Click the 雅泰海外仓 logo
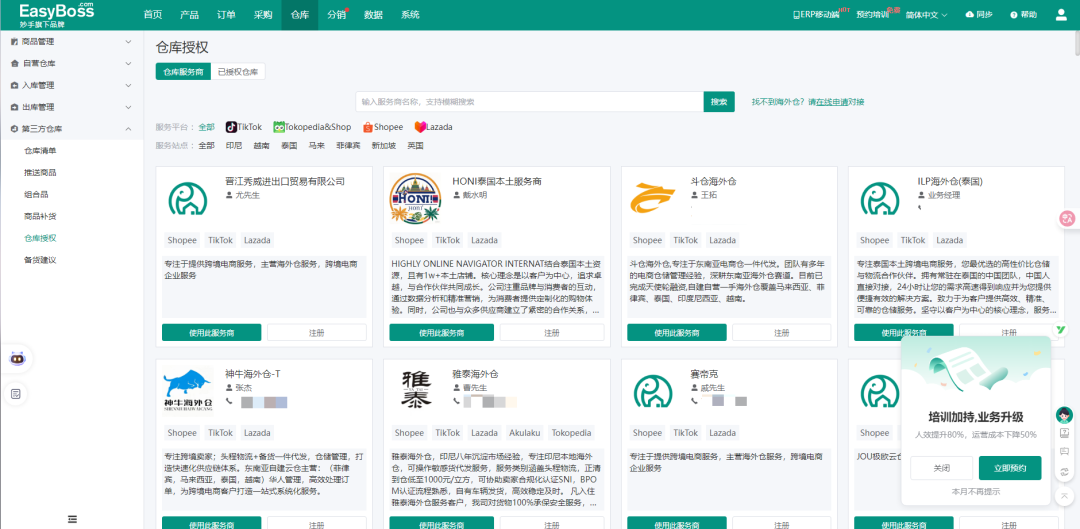The width and height of the screenshot is (1080, 529). click(415, 390)
